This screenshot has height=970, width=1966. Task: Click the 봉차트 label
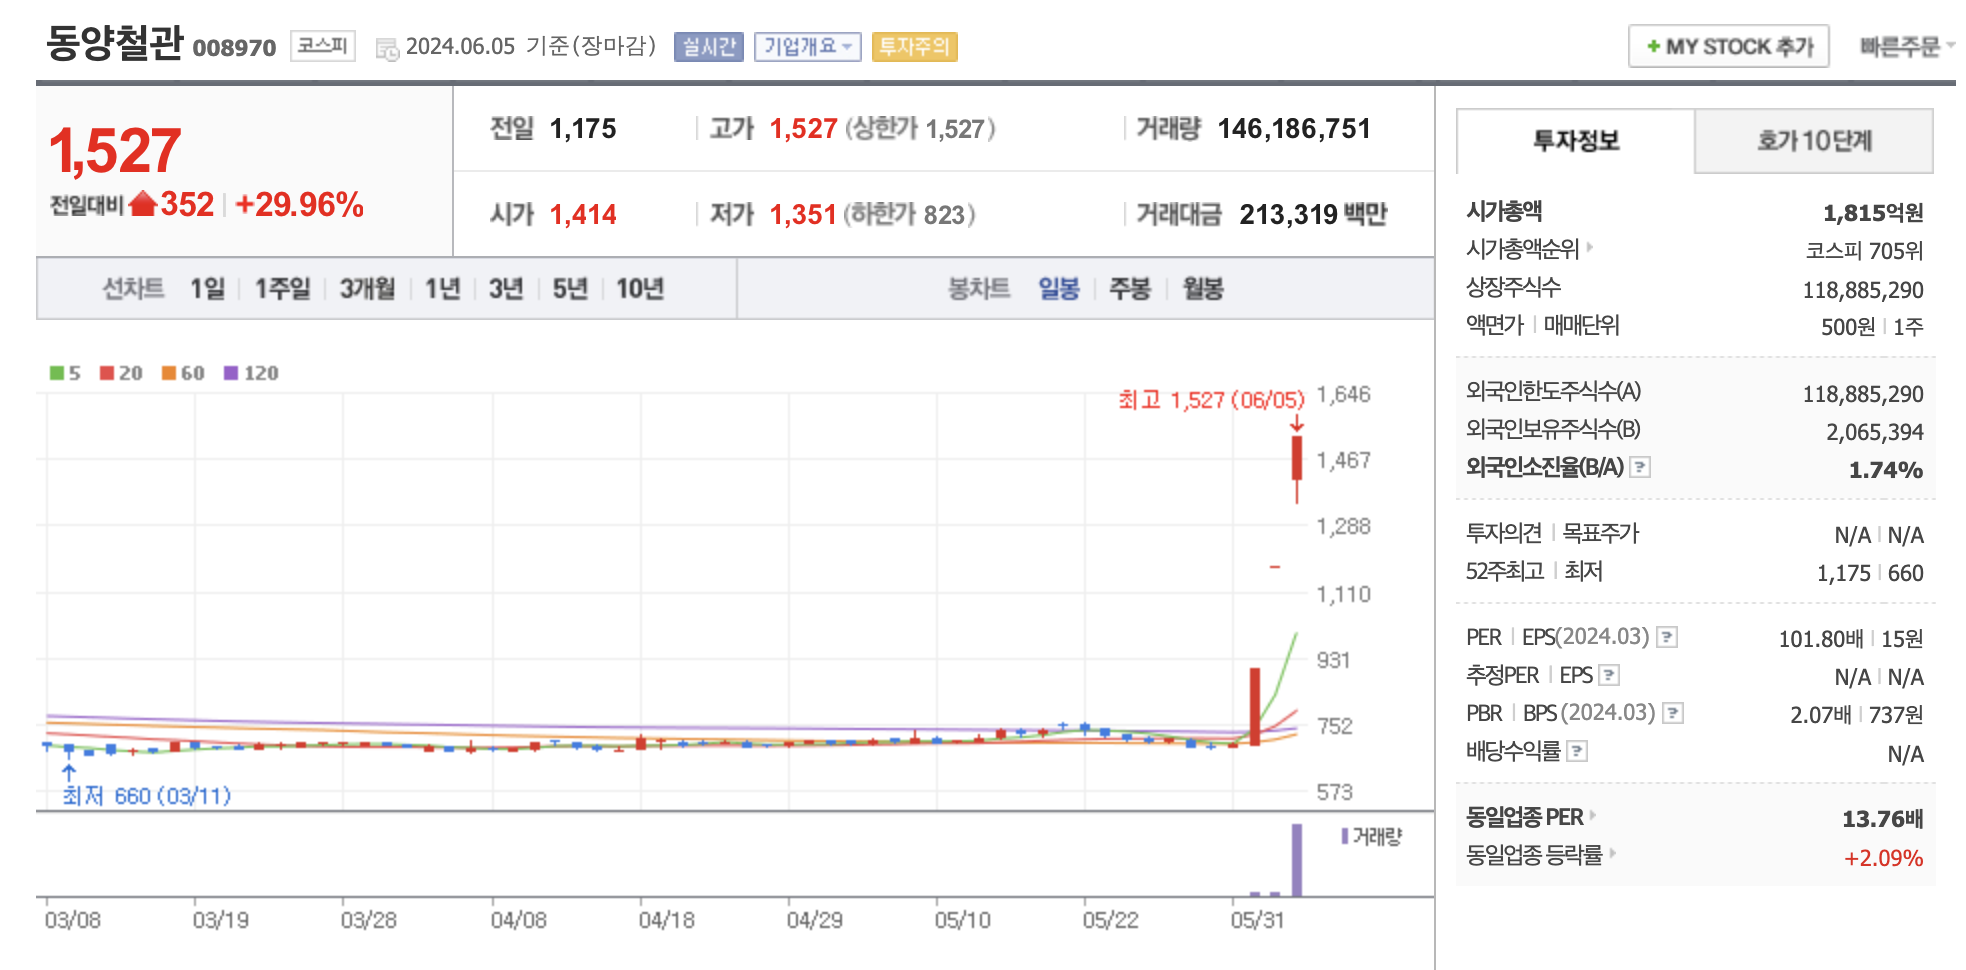pyautogui.click(x=979, y=289)
